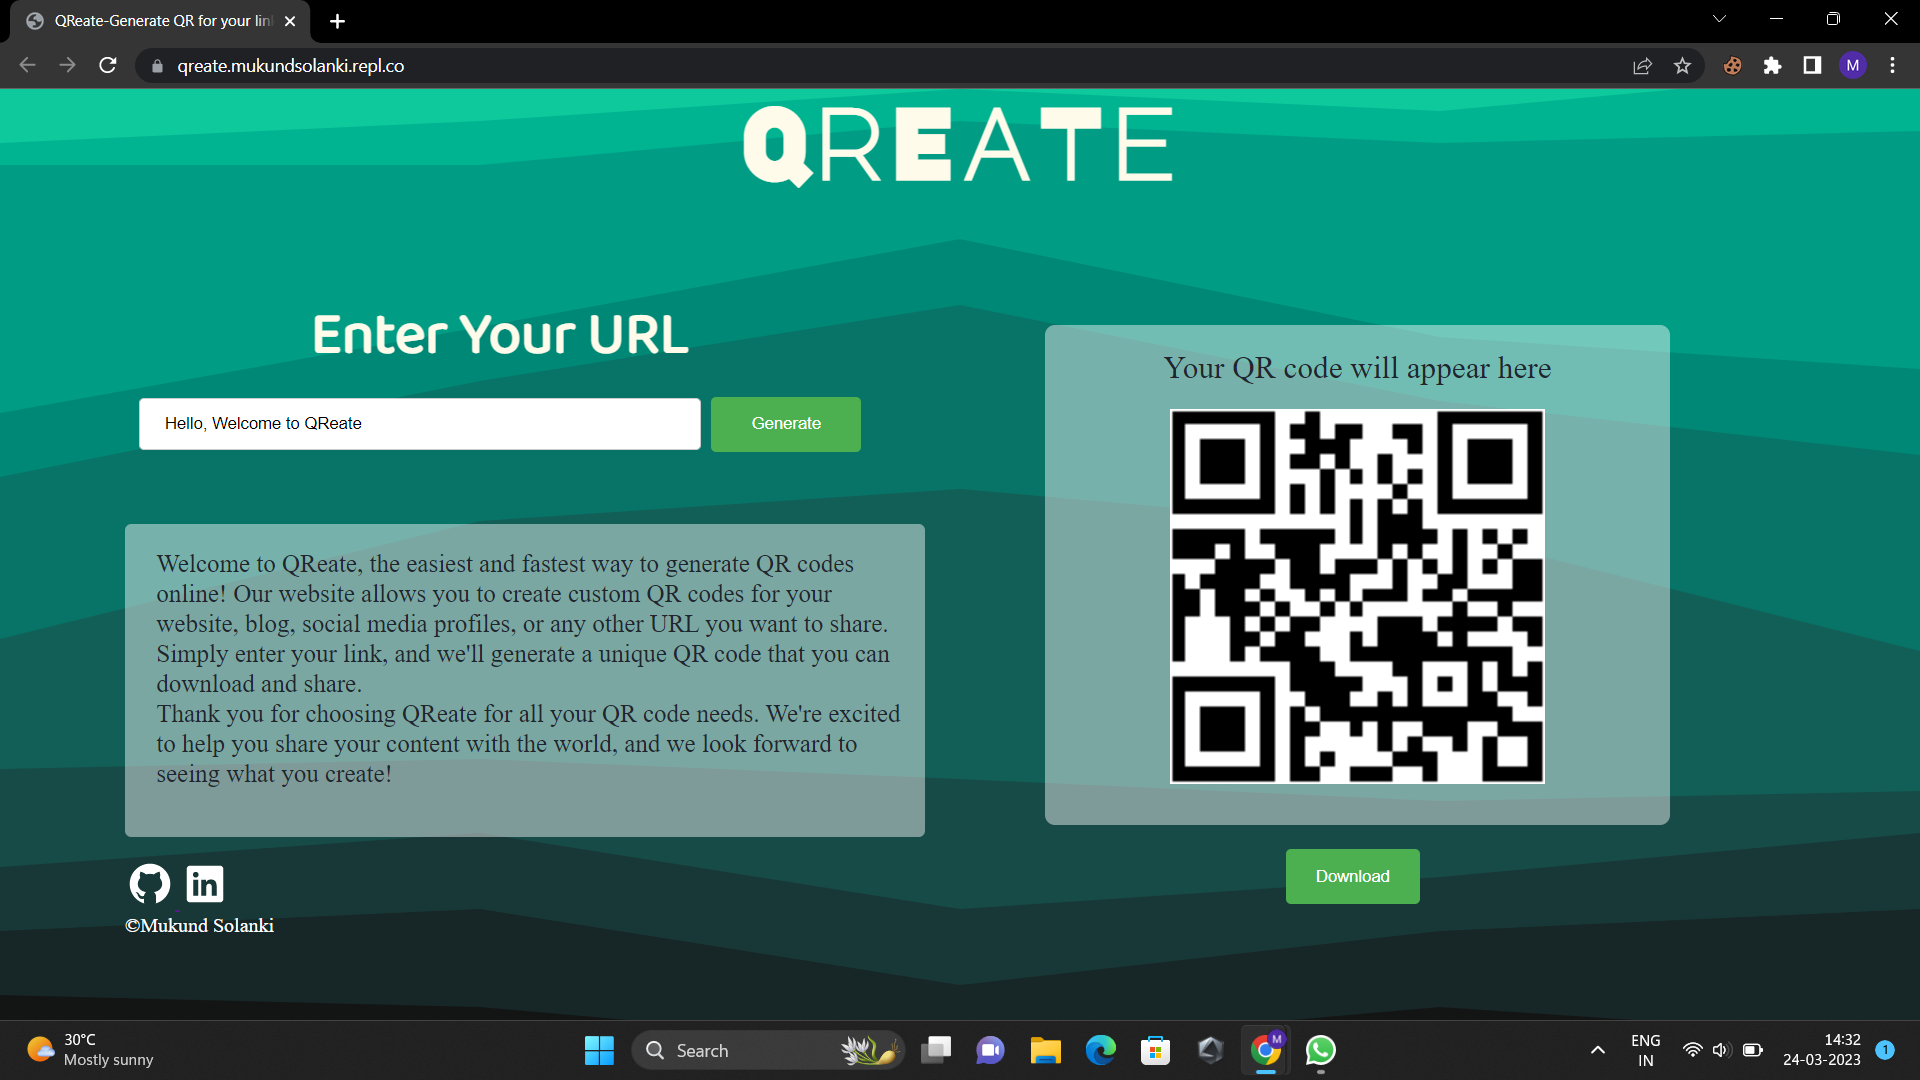Go back to the previous page

[x=26, y=65]
